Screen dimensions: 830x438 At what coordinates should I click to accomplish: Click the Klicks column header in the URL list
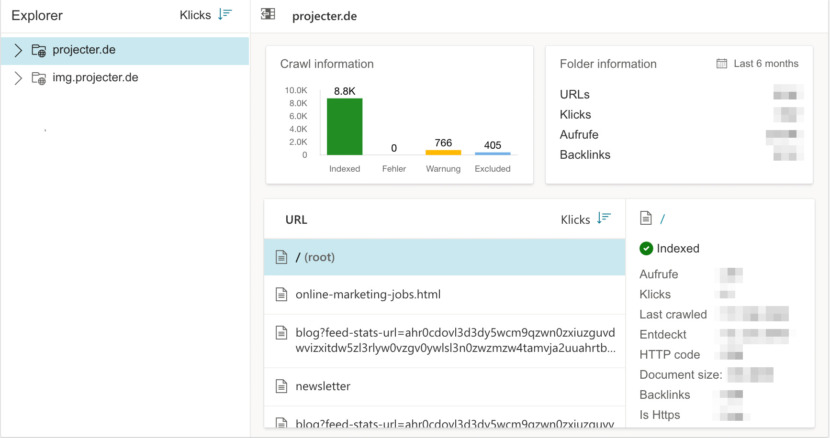(575, 219)
